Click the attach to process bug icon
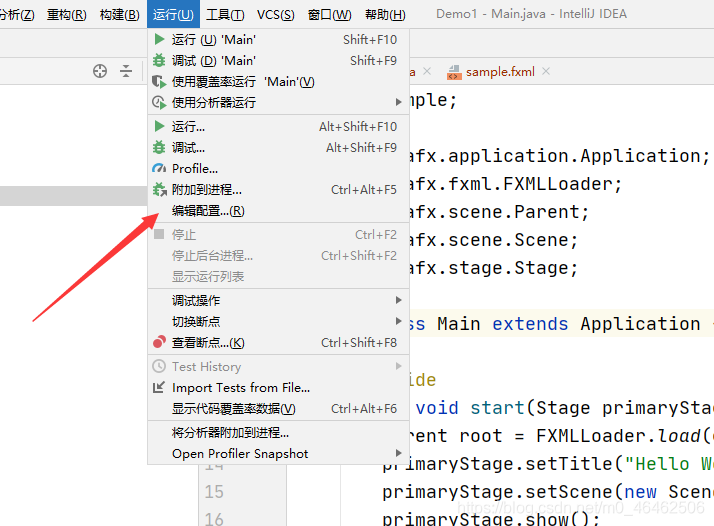 tap(158, 190)
